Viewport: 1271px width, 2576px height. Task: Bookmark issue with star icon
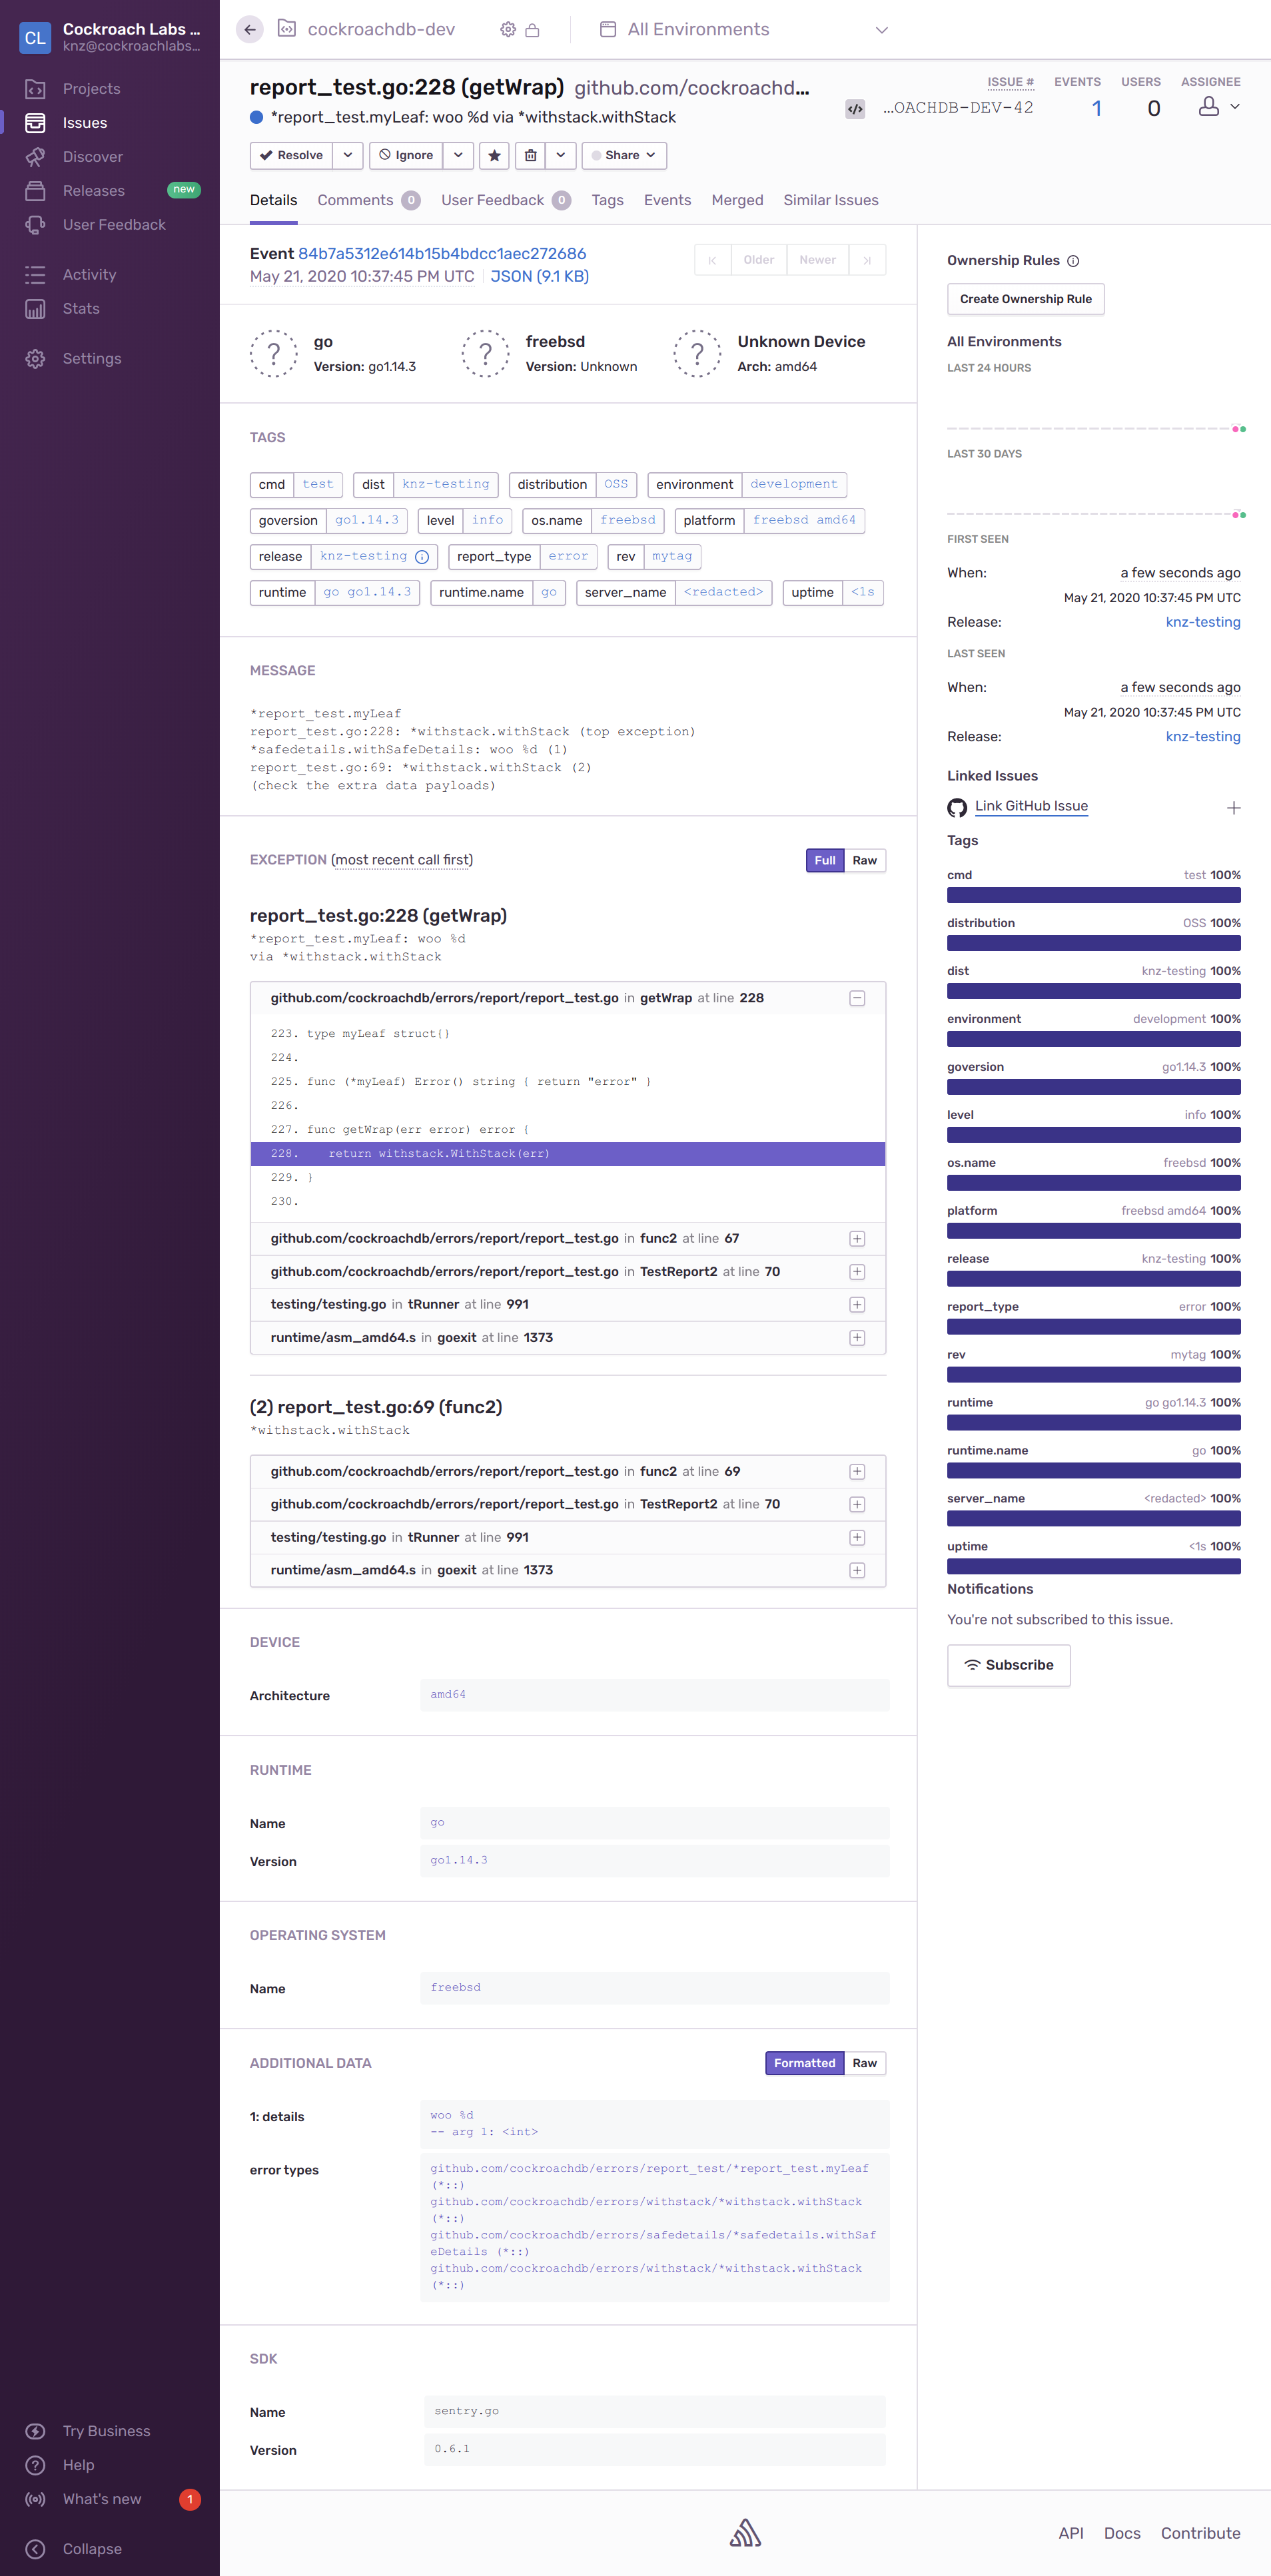click(494, 155)
